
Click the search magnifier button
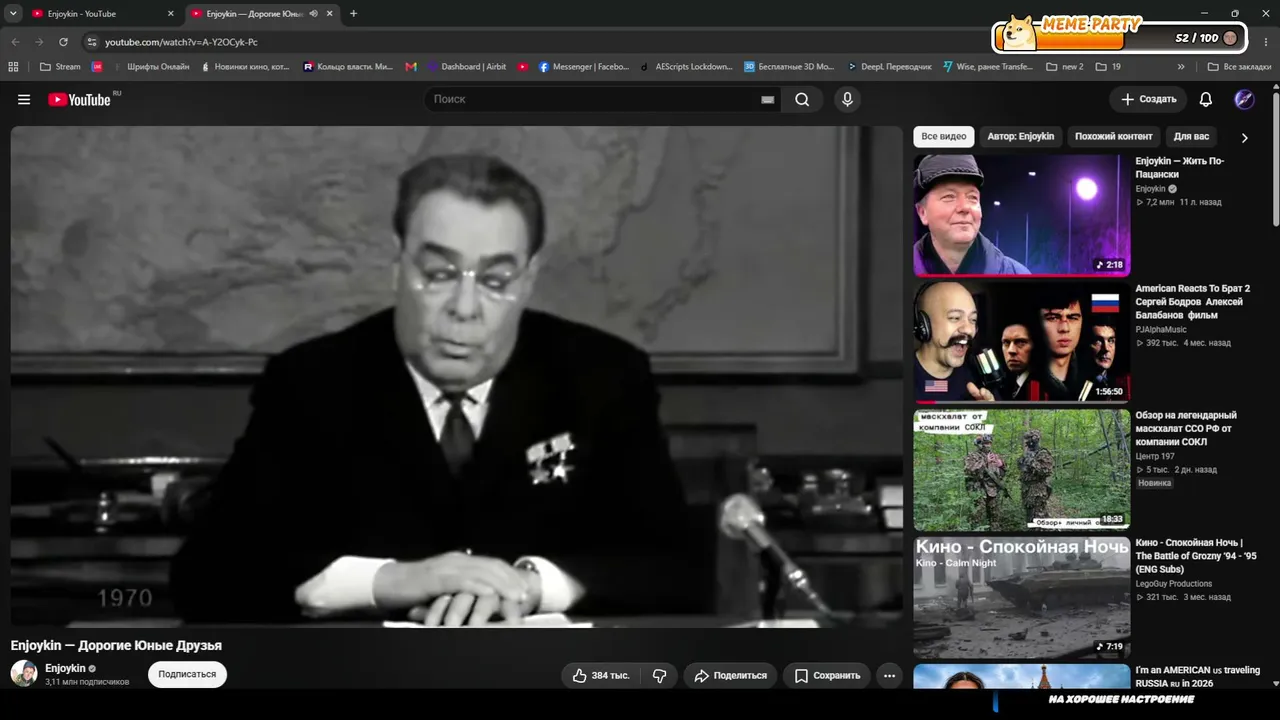coord(802,99)
